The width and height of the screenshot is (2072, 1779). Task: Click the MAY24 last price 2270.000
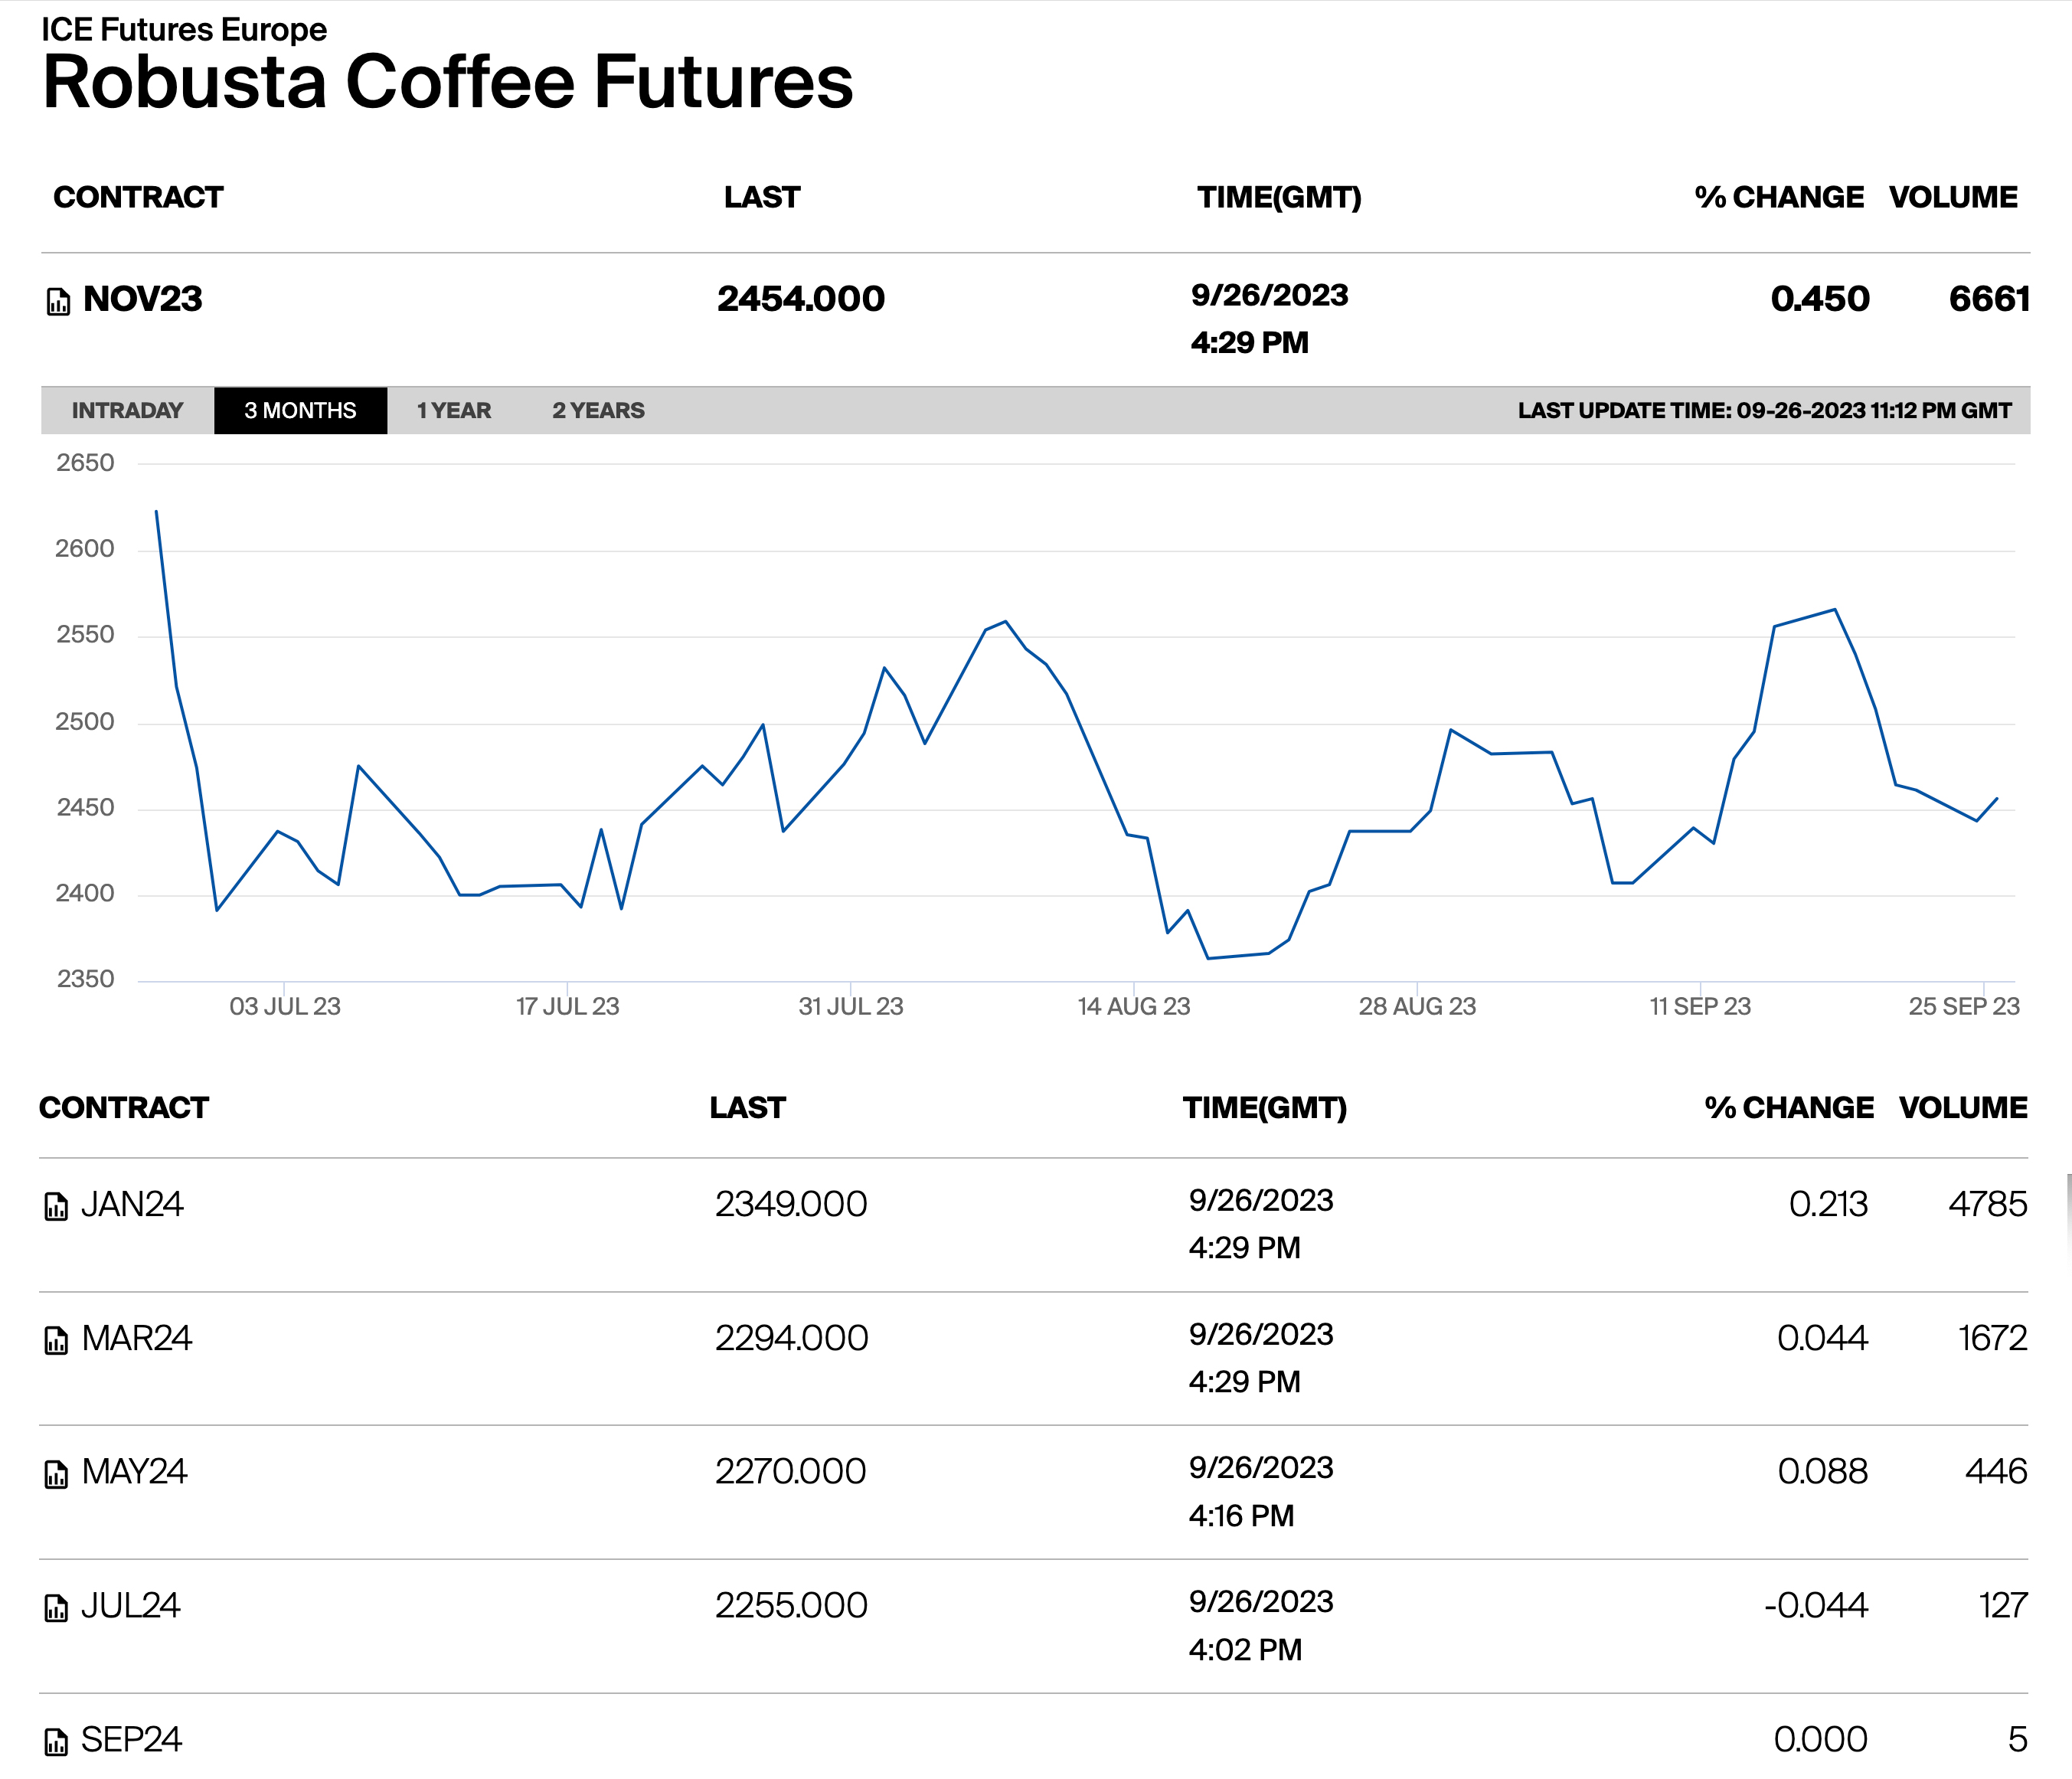[790, 1472]
